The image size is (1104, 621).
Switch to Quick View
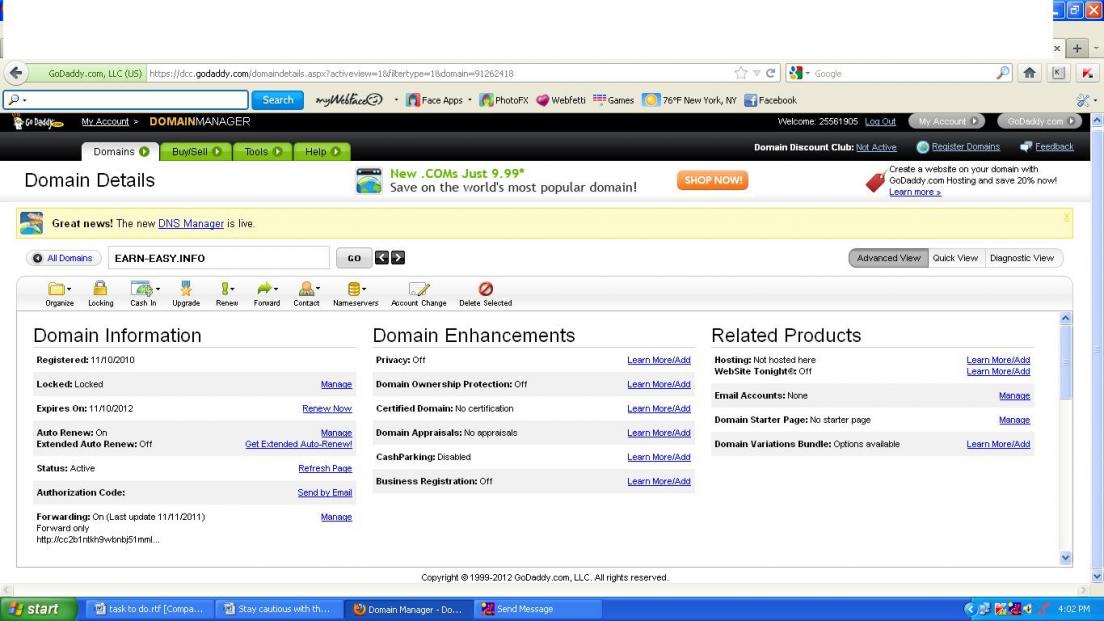(955, 258)
